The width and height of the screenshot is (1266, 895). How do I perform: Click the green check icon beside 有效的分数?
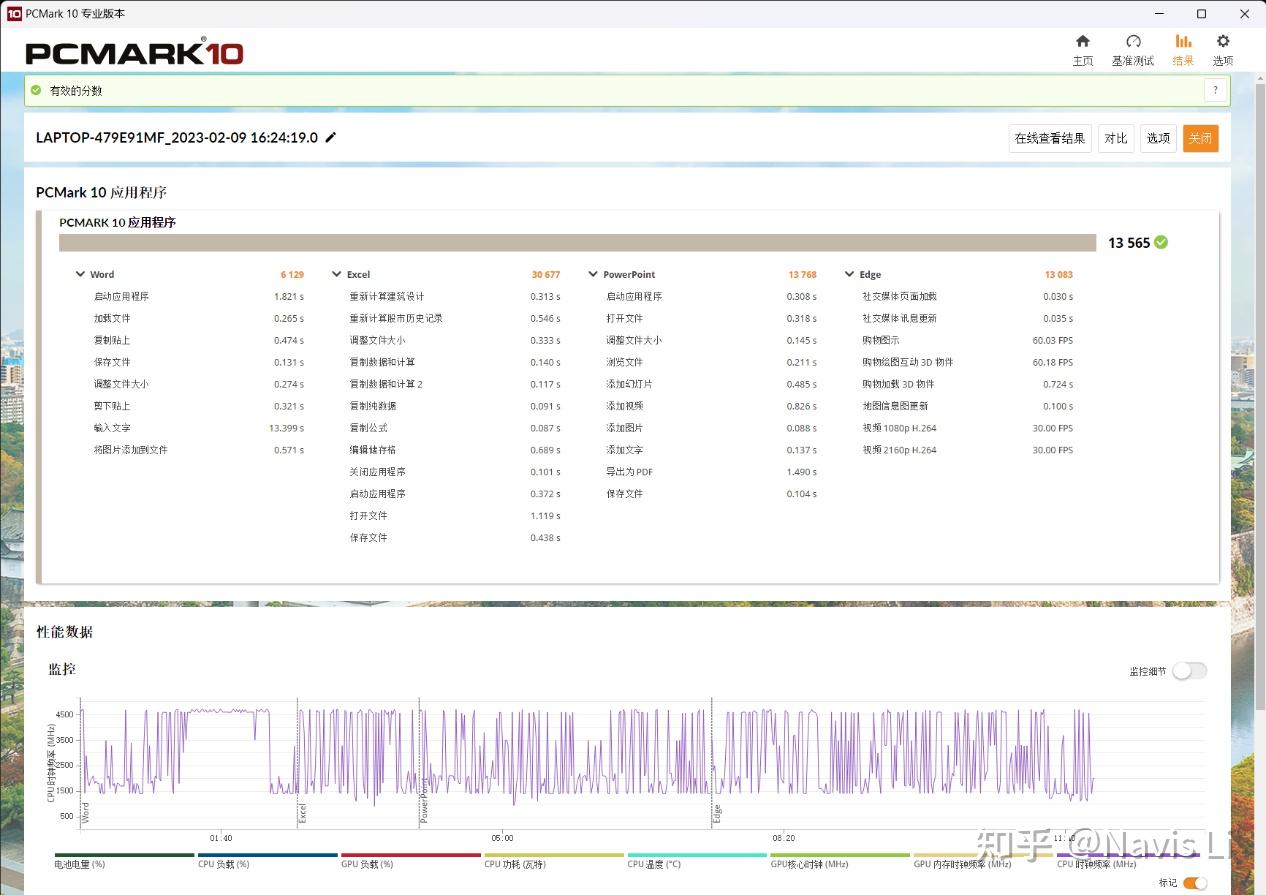(36, 91)
